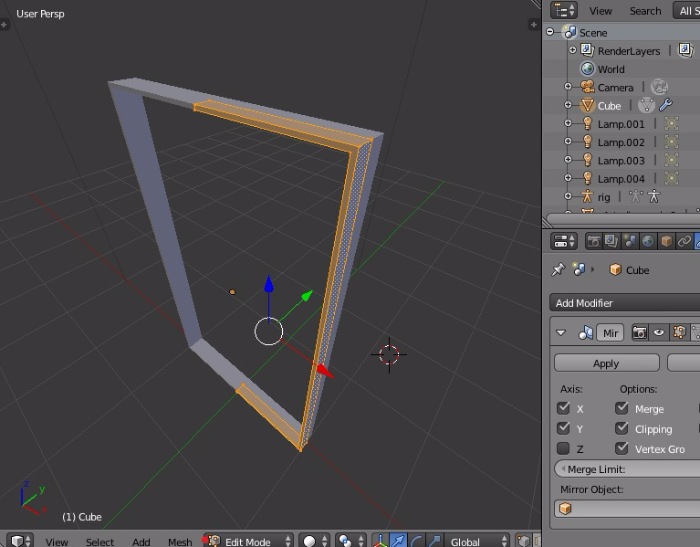Open the 3D view editor type selector
Screen dimensions: 700x547
pos(21,541)
